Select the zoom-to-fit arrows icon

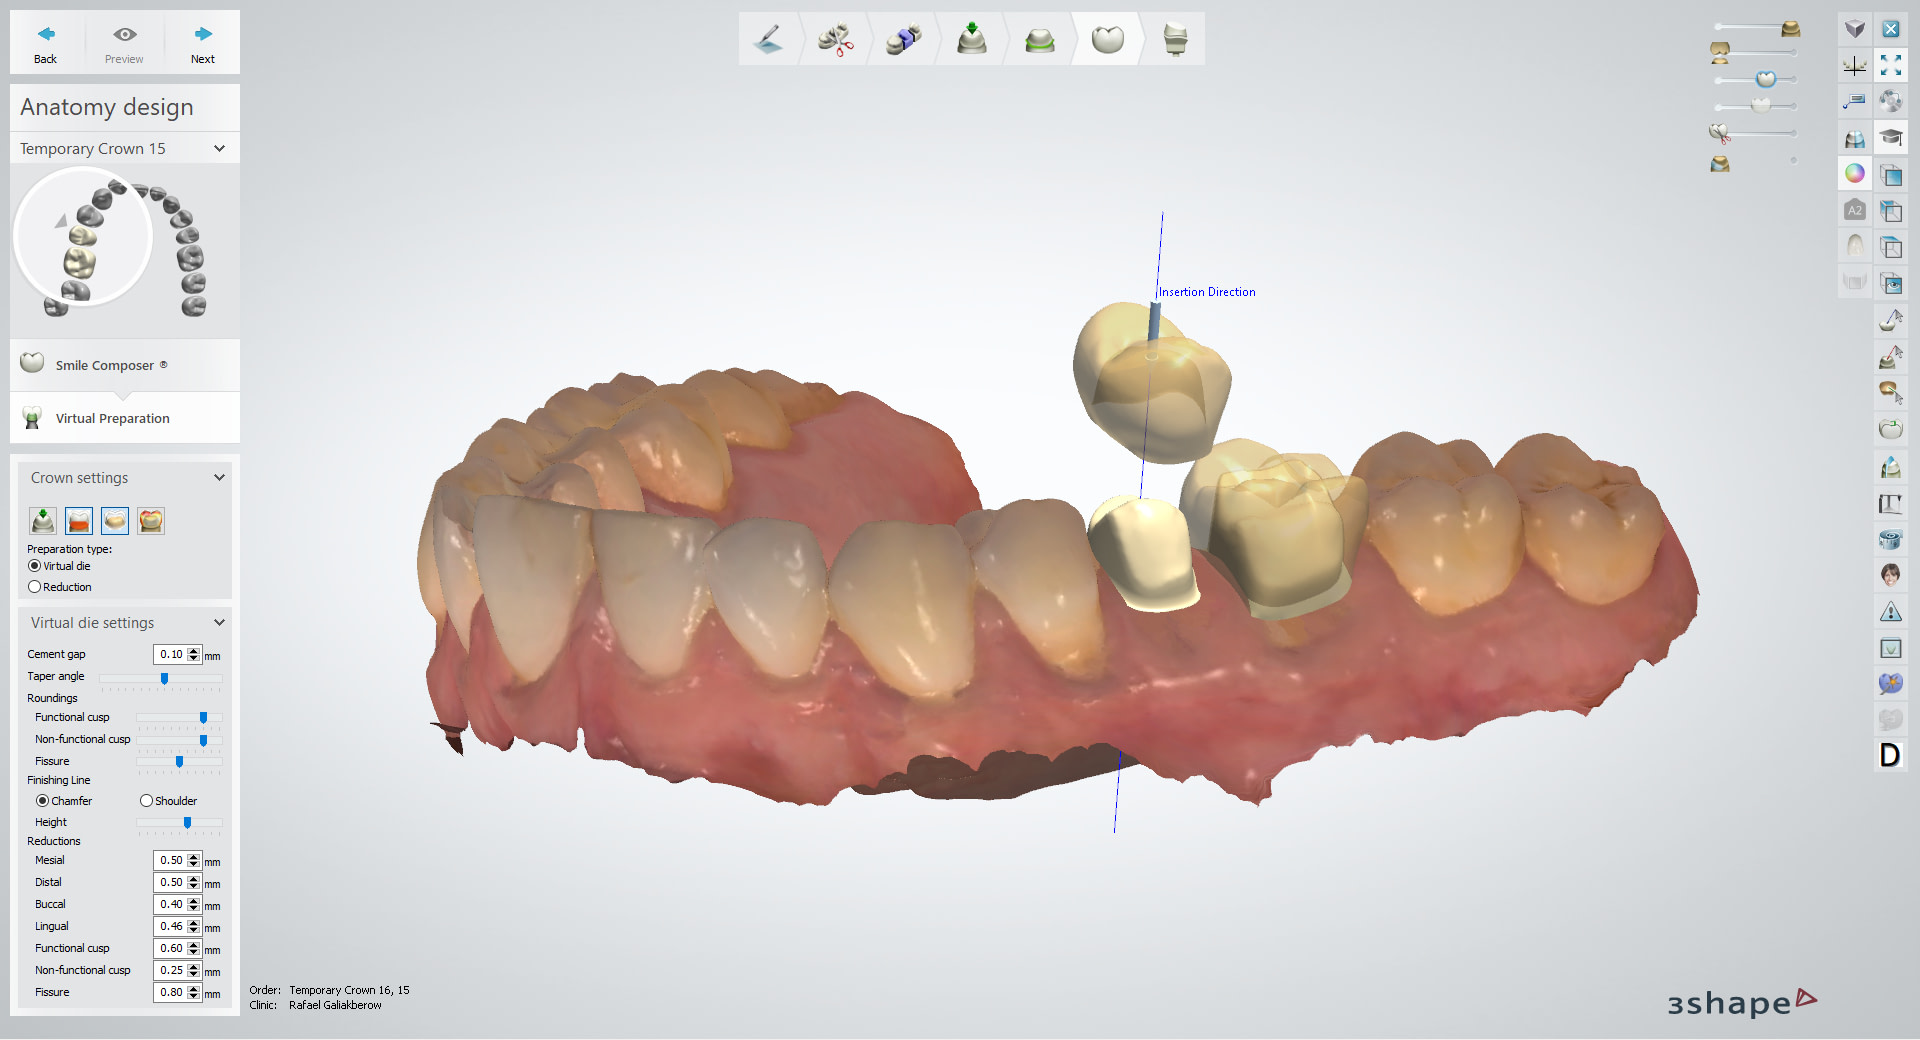(x=1891, y=65)
